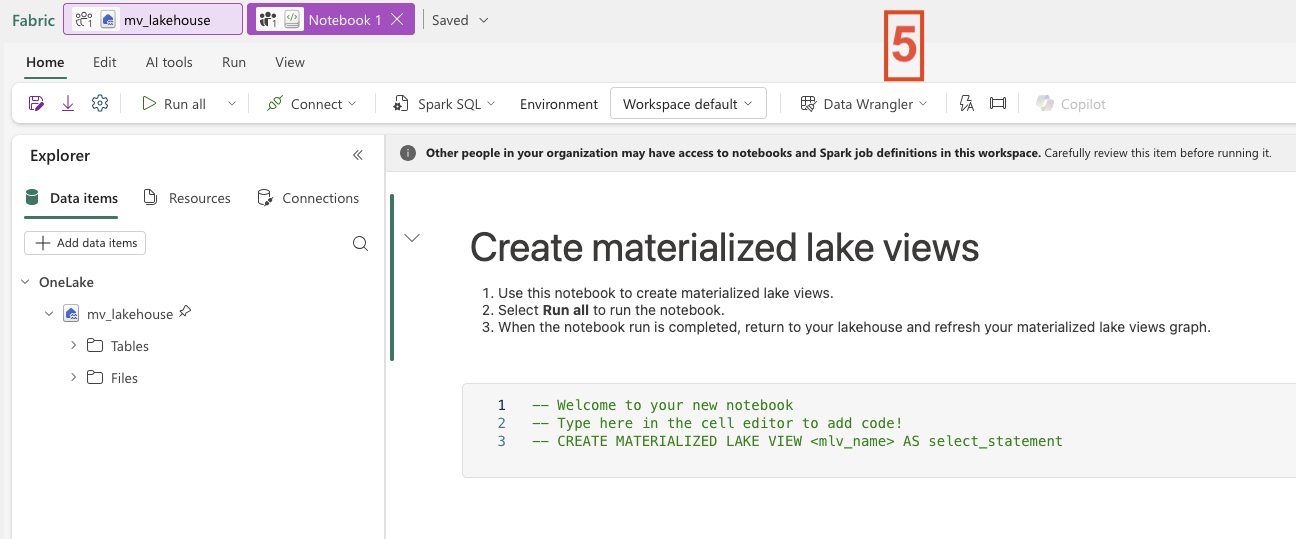
Task: Open the Spark SQL language dropdown
Action: (444, 104)
